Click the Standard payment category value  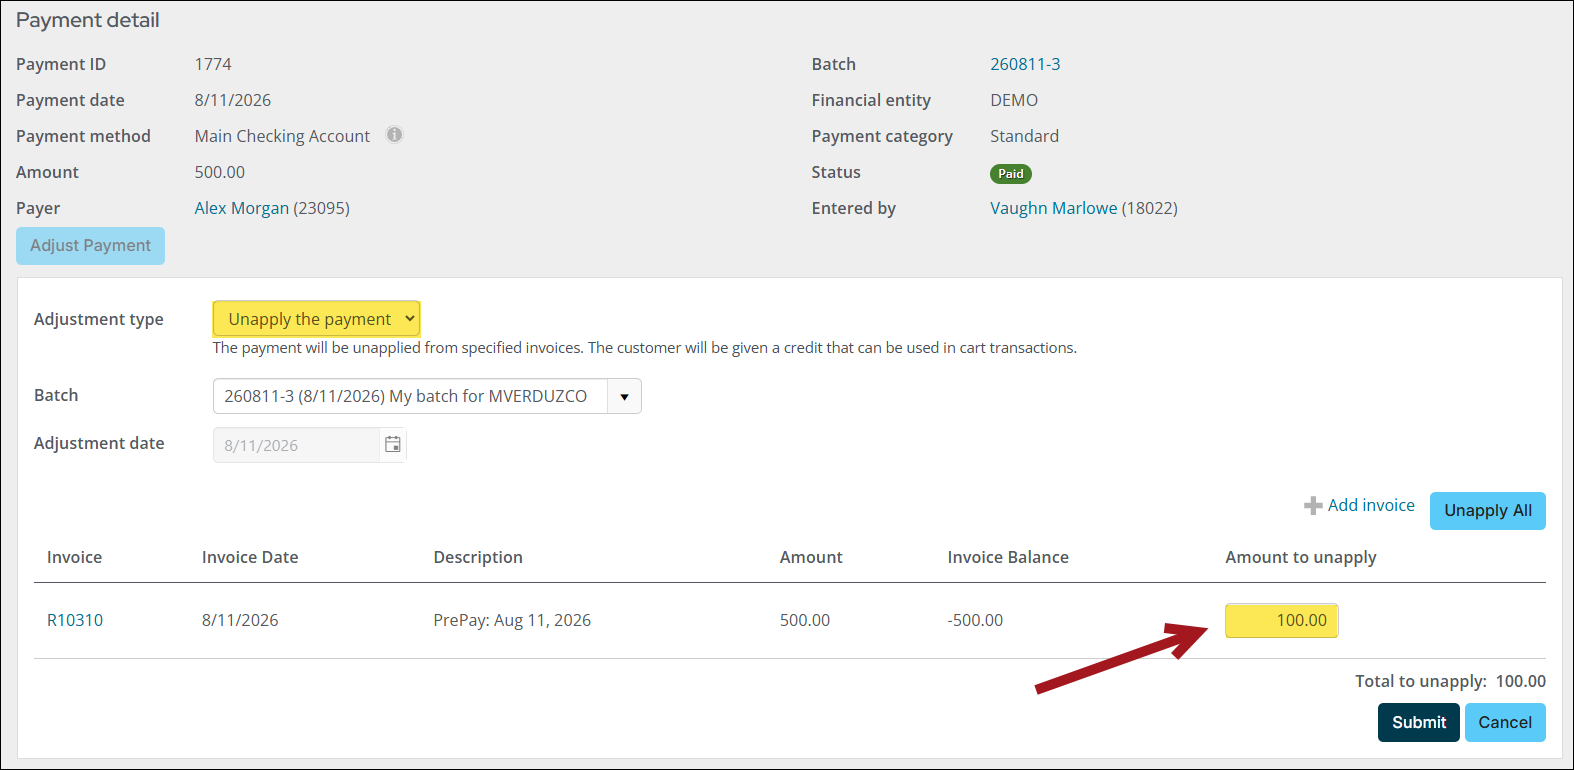[1024, 136]
